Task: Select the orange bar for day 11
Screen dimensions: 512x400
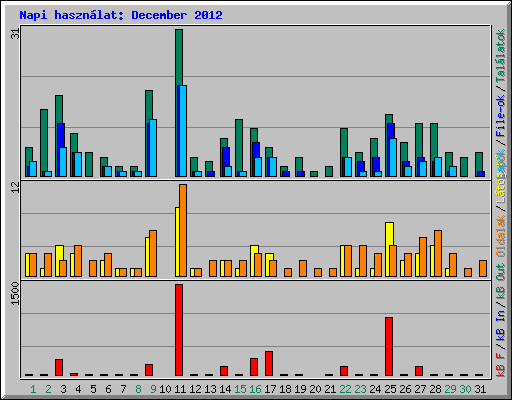Action: 183,230
